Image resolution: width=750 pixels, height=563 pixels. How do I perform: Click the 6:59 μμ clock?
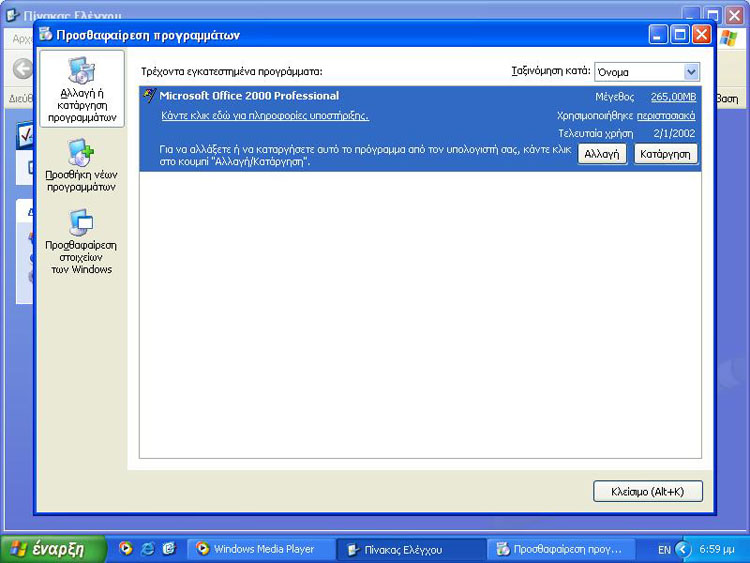click(717, 549)
